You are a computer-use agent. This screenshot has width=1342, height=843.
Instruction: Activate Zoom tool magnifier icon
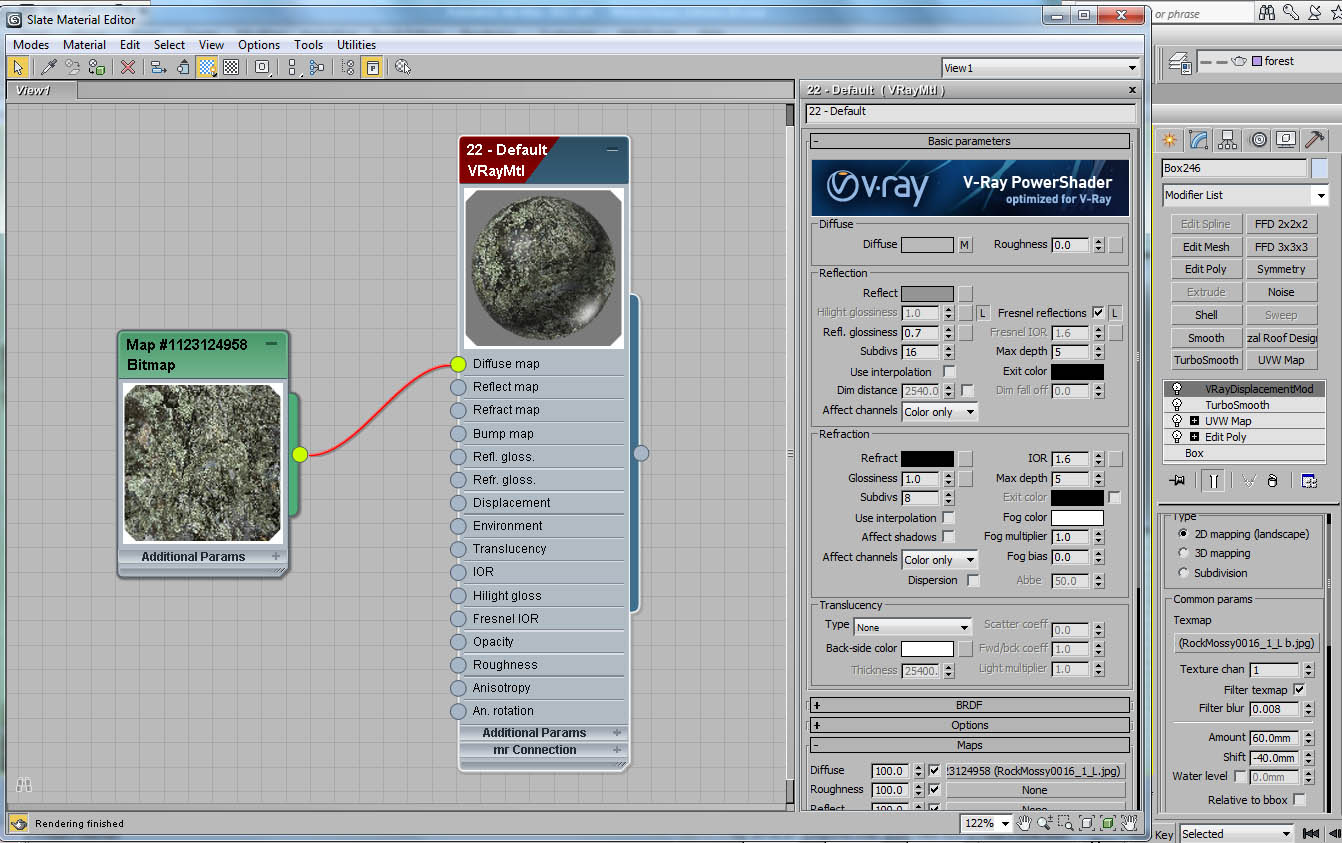1045,823
